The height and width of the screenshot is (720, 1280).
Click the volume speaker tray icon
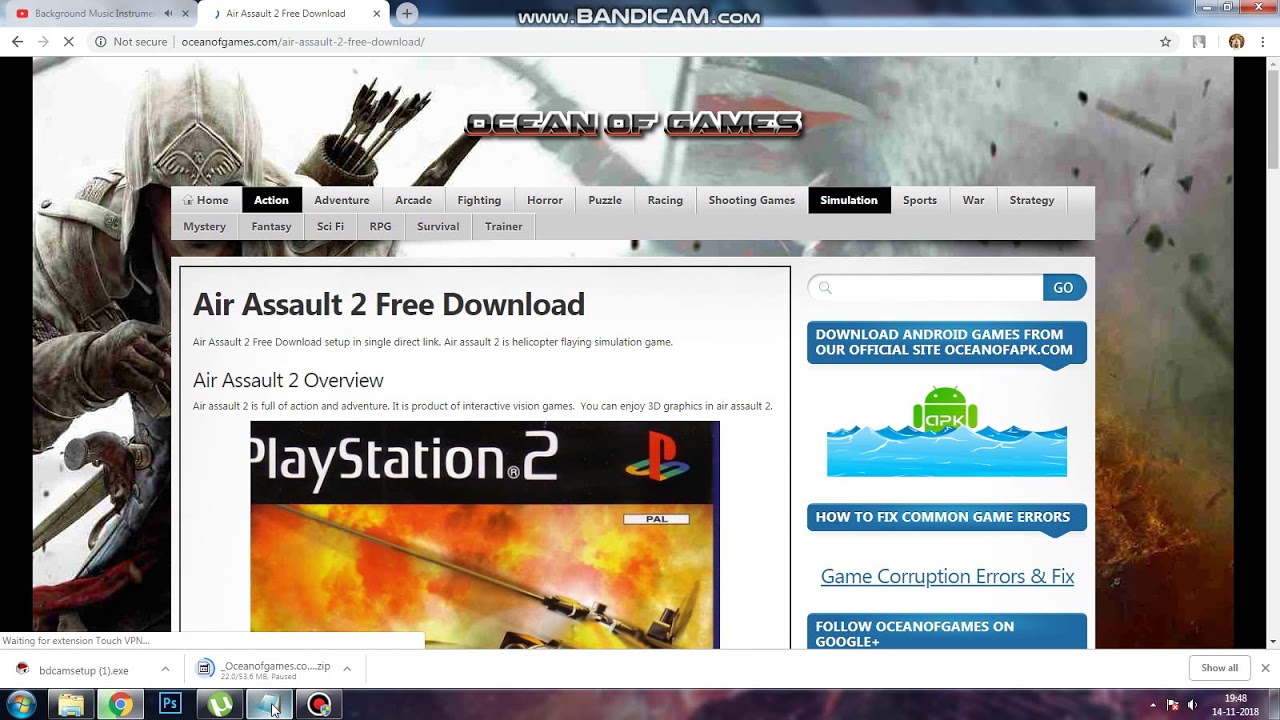point(1192,705)
